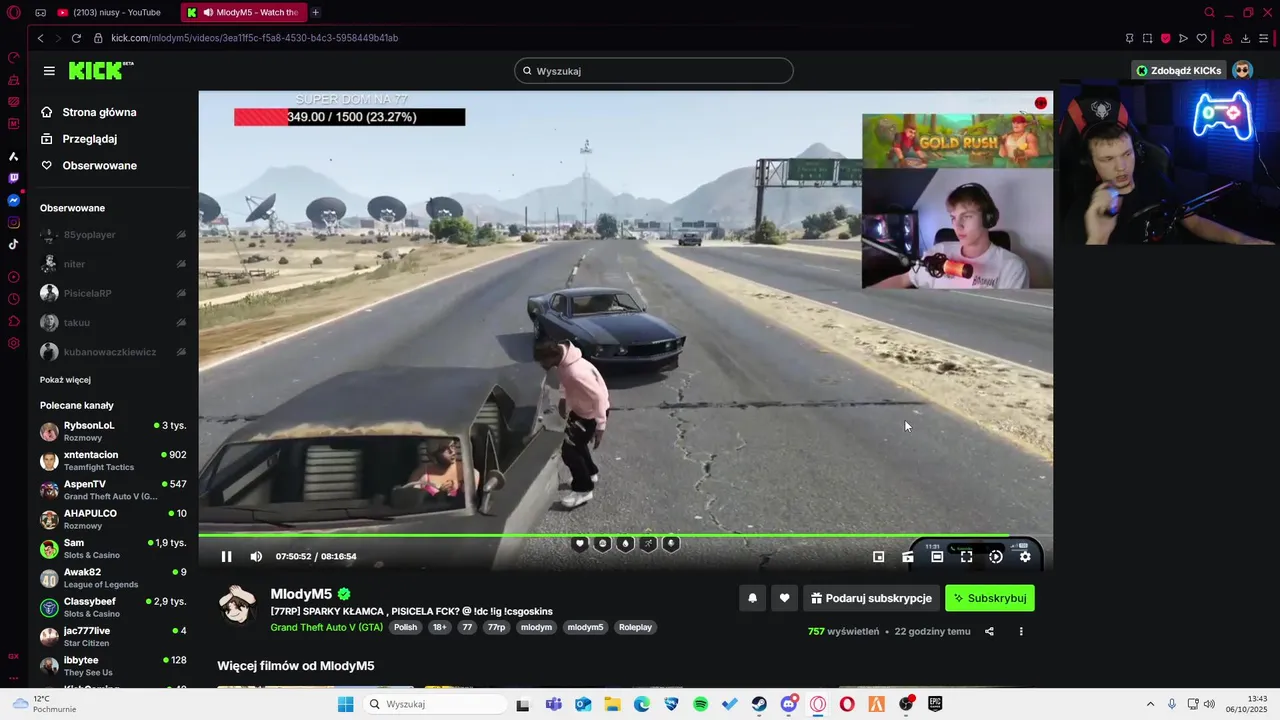Toggle theater mode in the player
This screenshot has height=720, width=1280.
937,557
